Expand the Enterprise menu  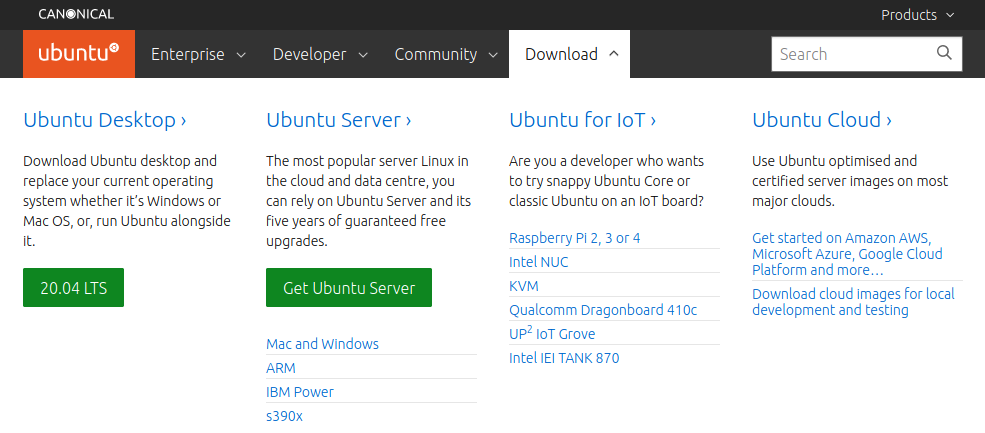[199, 54]
